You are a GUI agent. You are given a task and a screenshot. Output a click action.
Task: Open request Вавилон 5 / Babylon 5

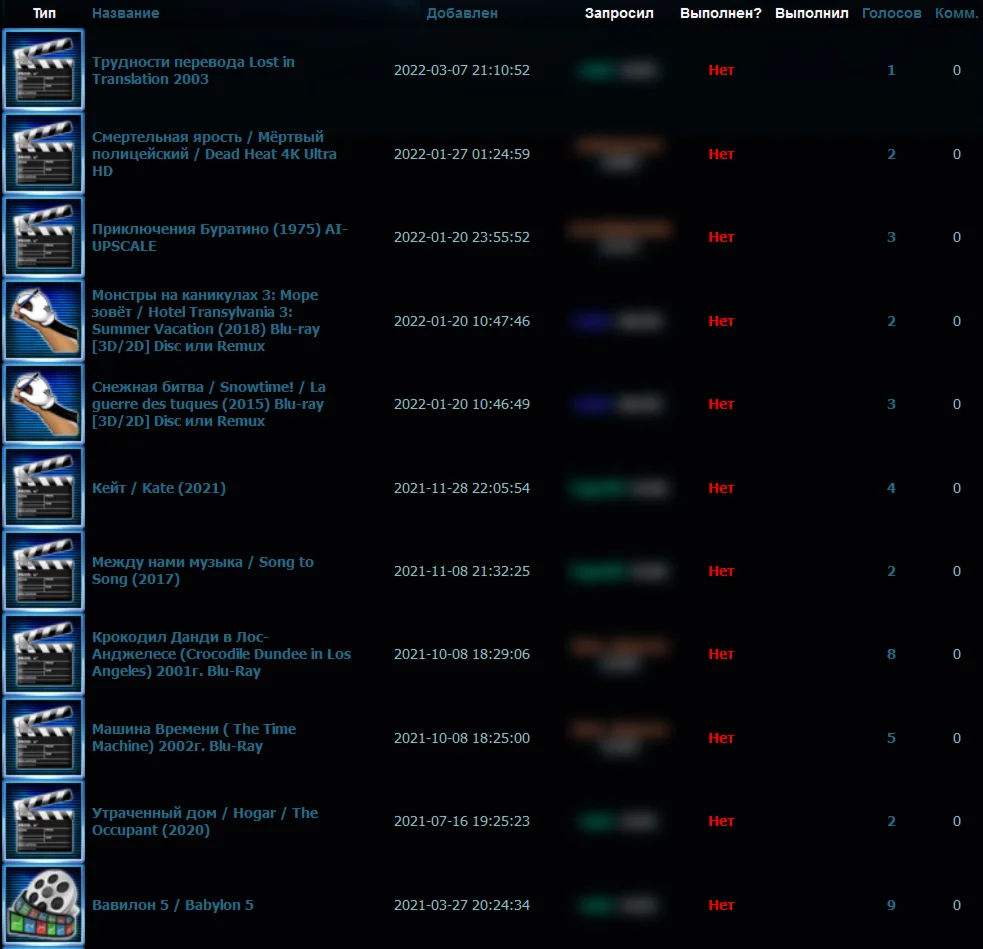click(172, 905)
